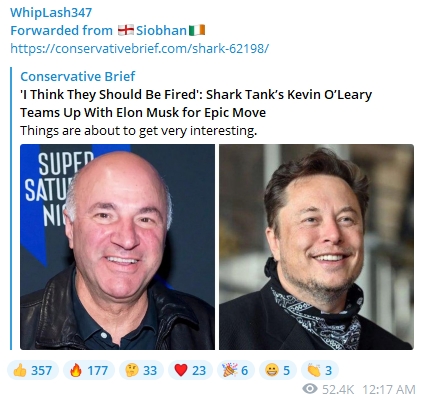Image resolution: width=425 pixels, height=400 pixels.
Task: Click the red heart reaction with 23
Action: (x=190, y=370)
